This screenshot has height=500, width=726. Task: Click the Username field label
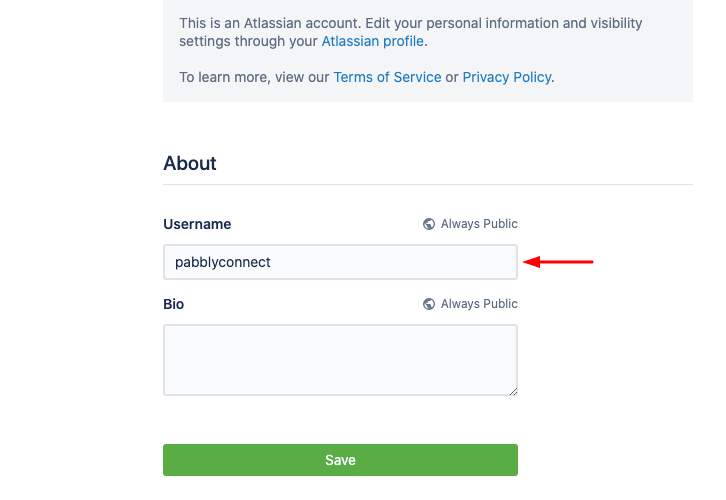coord(197,224)
